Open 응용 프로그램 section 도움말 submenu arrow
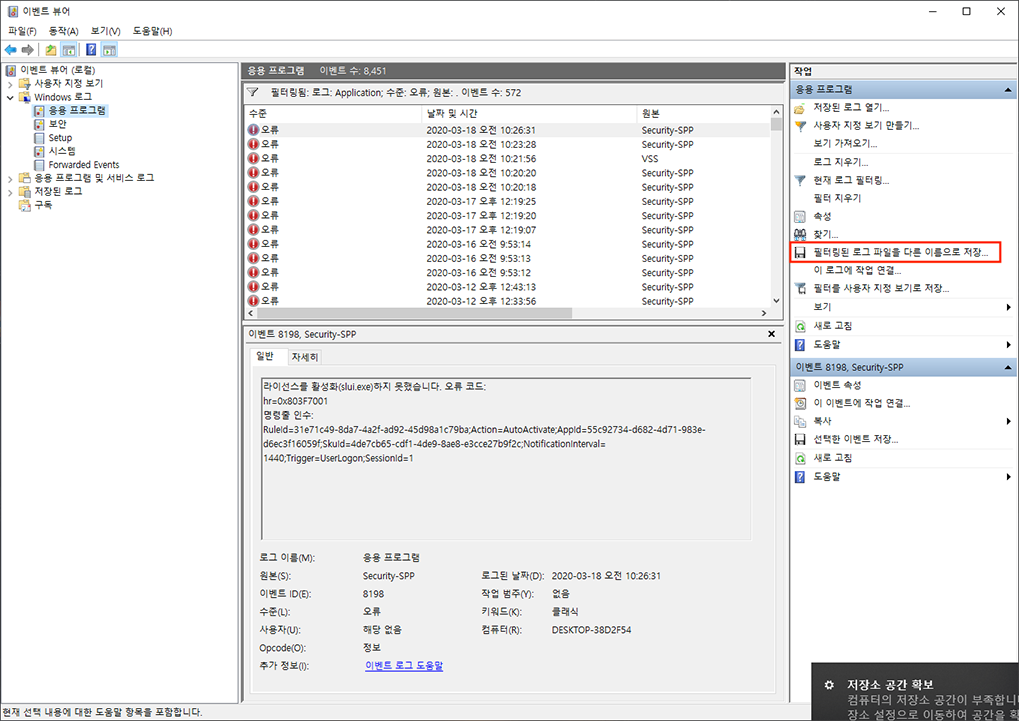The height and width of the screenshot is (721, 1019). point(1009,345)
